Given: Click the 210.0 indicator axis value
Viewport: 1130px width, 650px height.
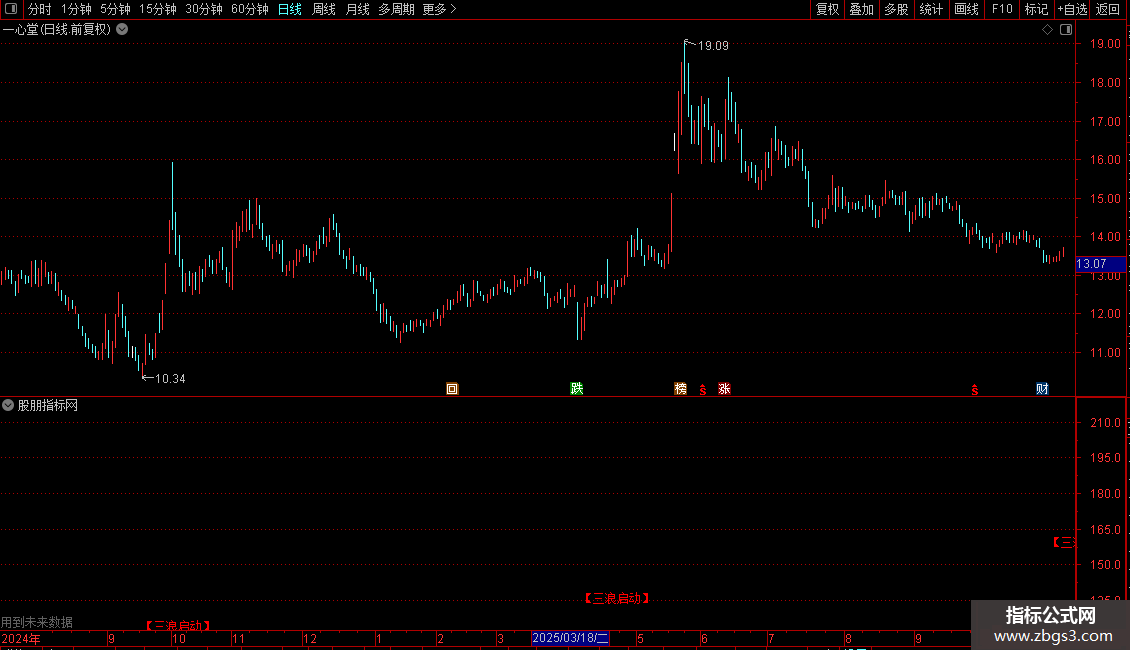Looking at the screenshot, I should pyautogui.click(x=1105, y=422).
